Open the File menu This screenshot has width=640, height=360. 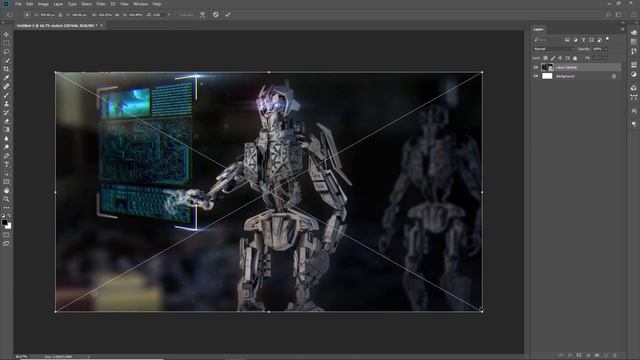coord(18,4)
